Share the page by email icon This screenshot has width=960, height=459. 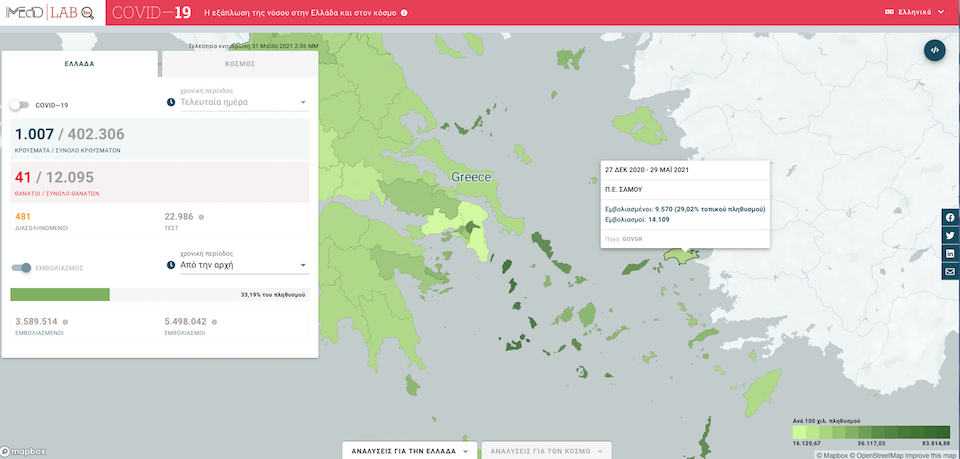pos(949,272)
